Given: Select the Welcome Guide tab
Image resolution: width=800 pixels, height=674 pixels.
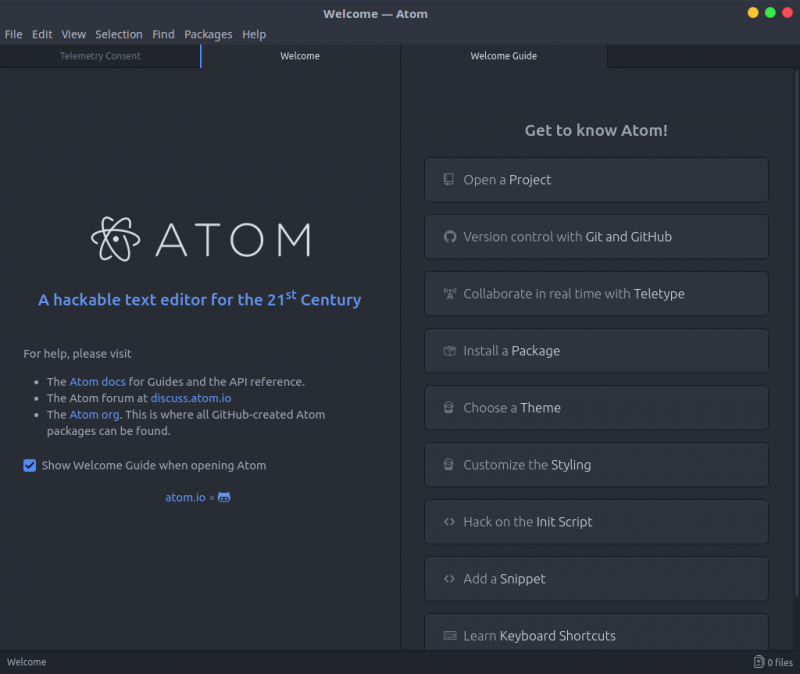Looking at the screenshot, I should tap(503, 56).
